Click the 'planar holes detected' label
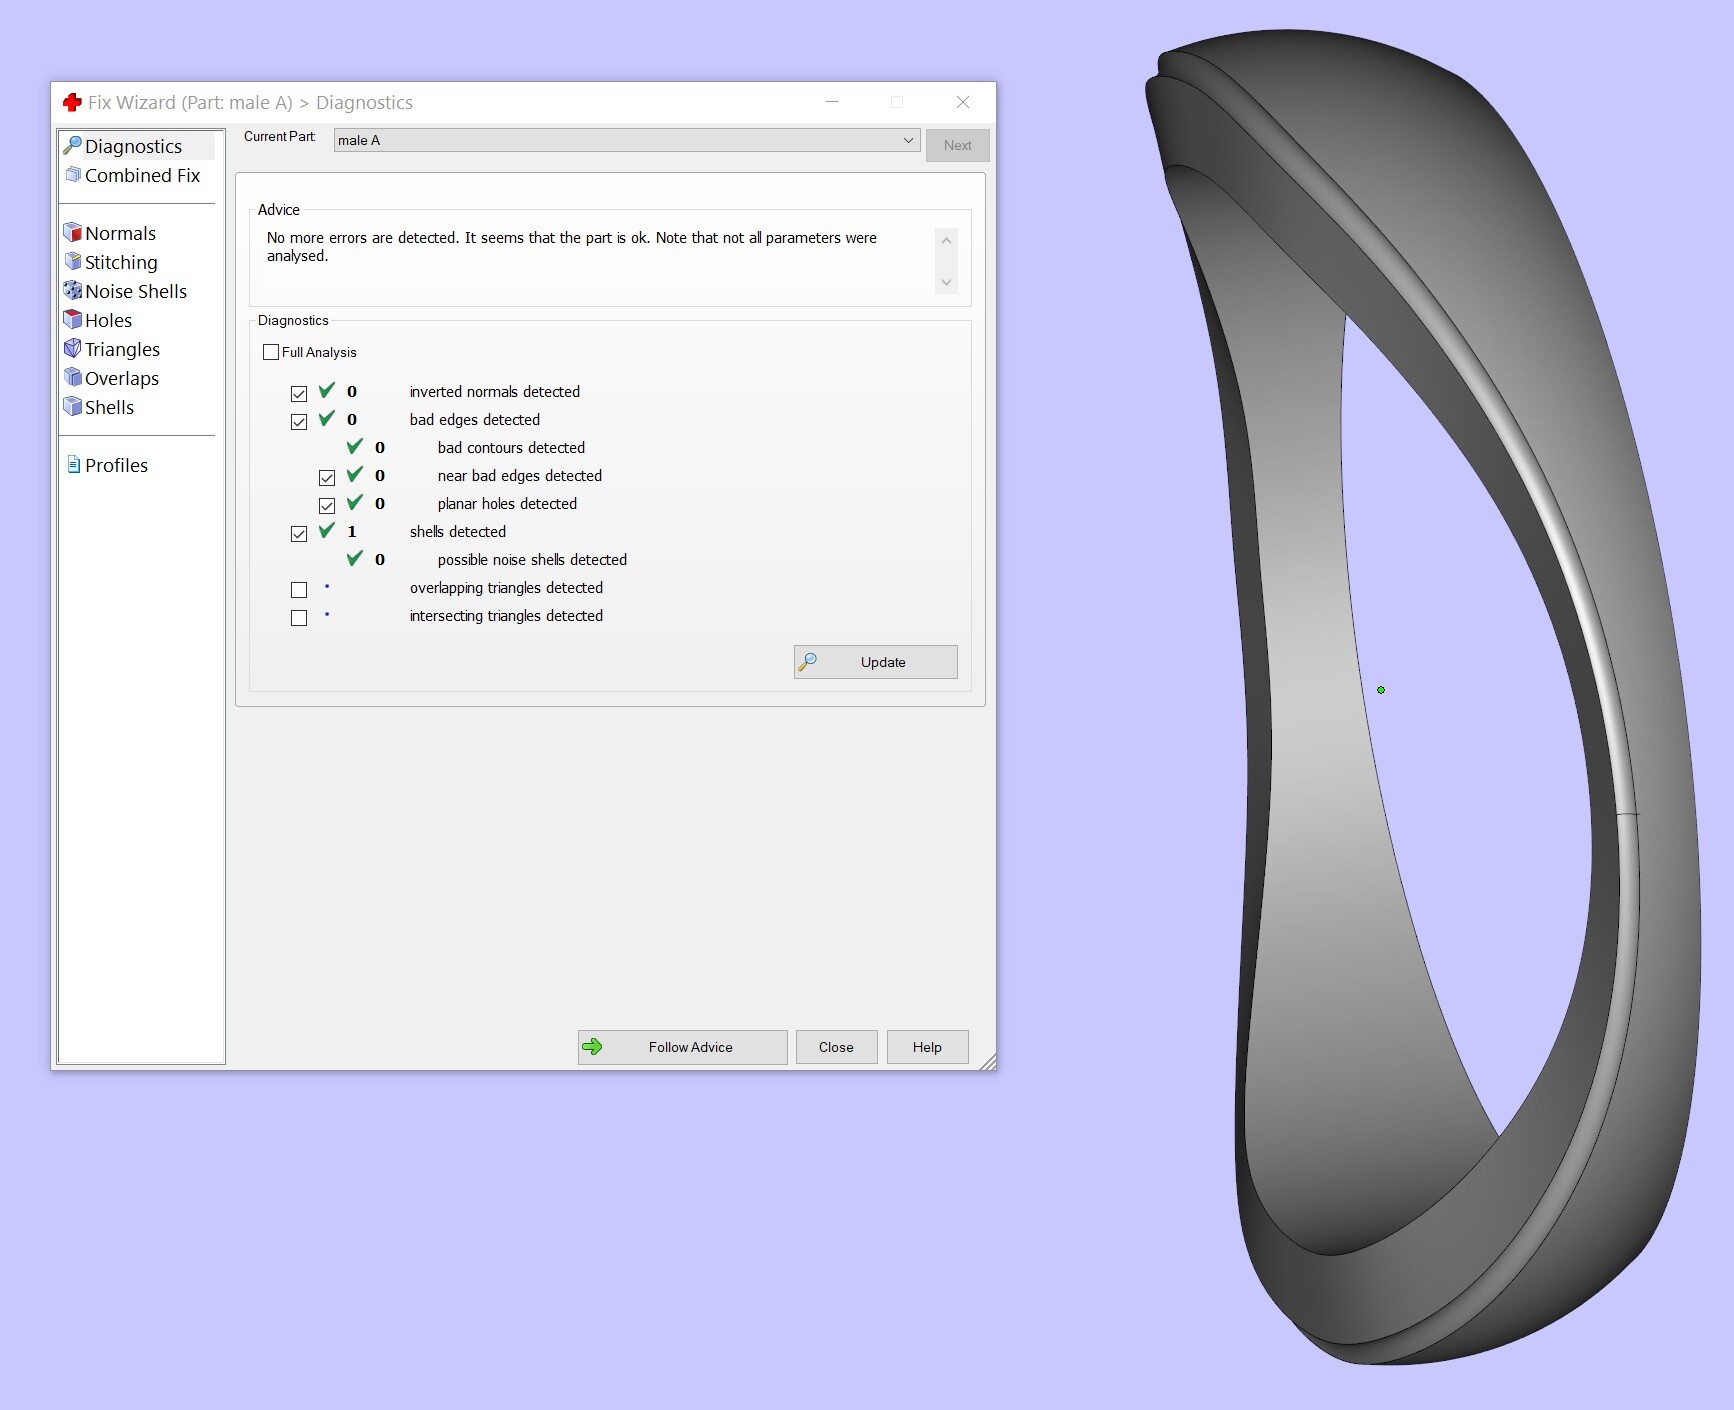1734x1410 pixels. [507, 504]
